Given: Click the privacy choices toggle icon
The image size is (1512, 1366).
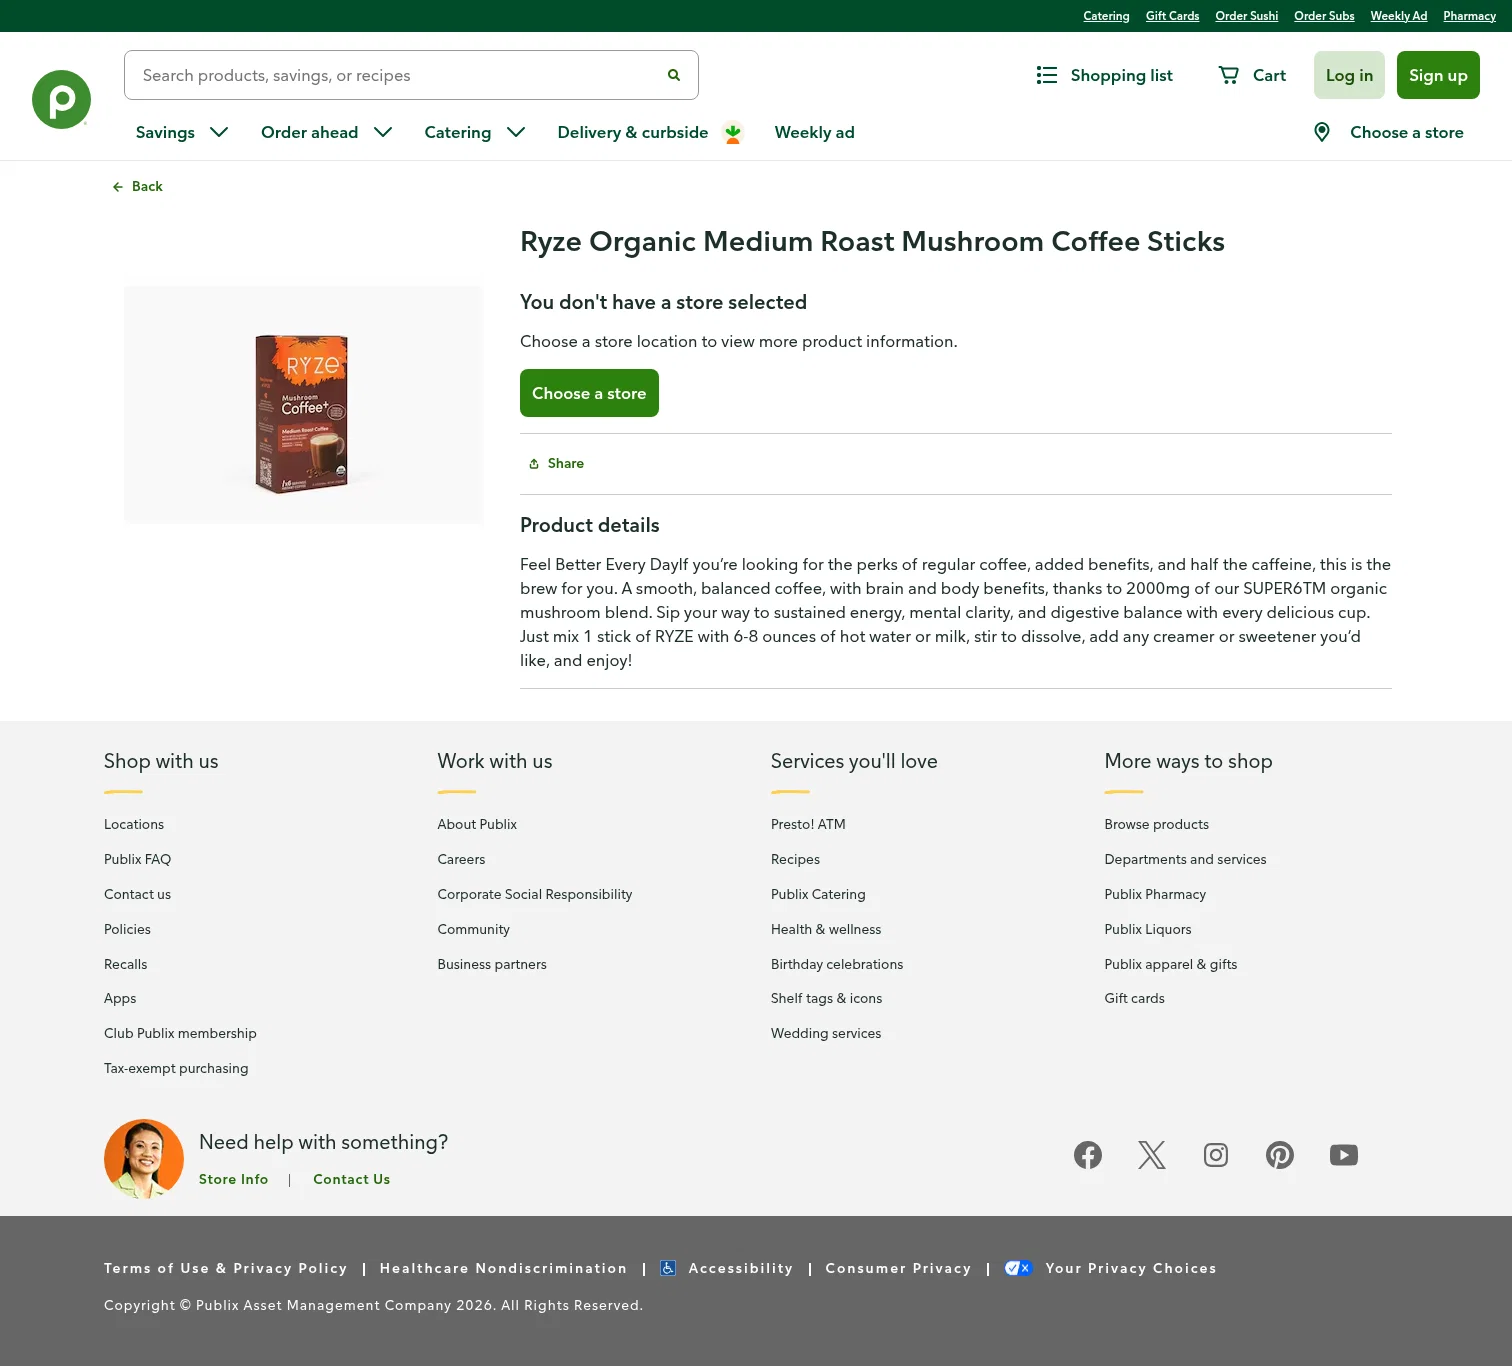Looking at the screenshot, I should pos(1018,1268).
